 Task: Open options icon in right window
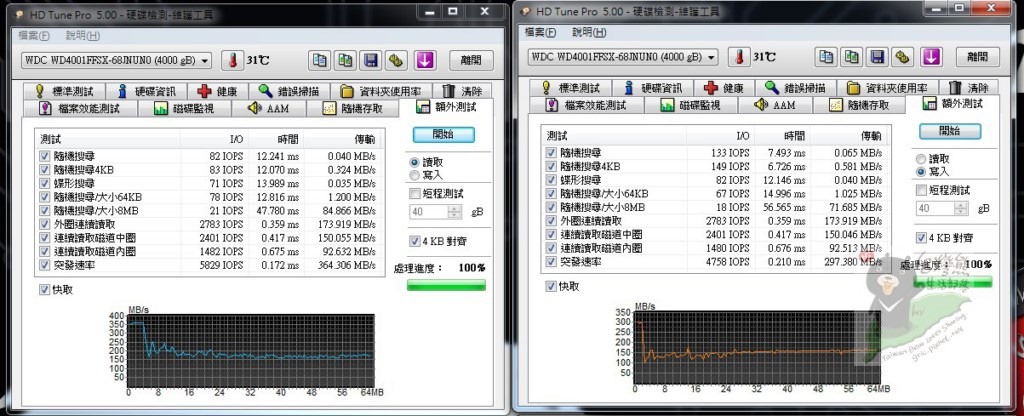point(903,57)
